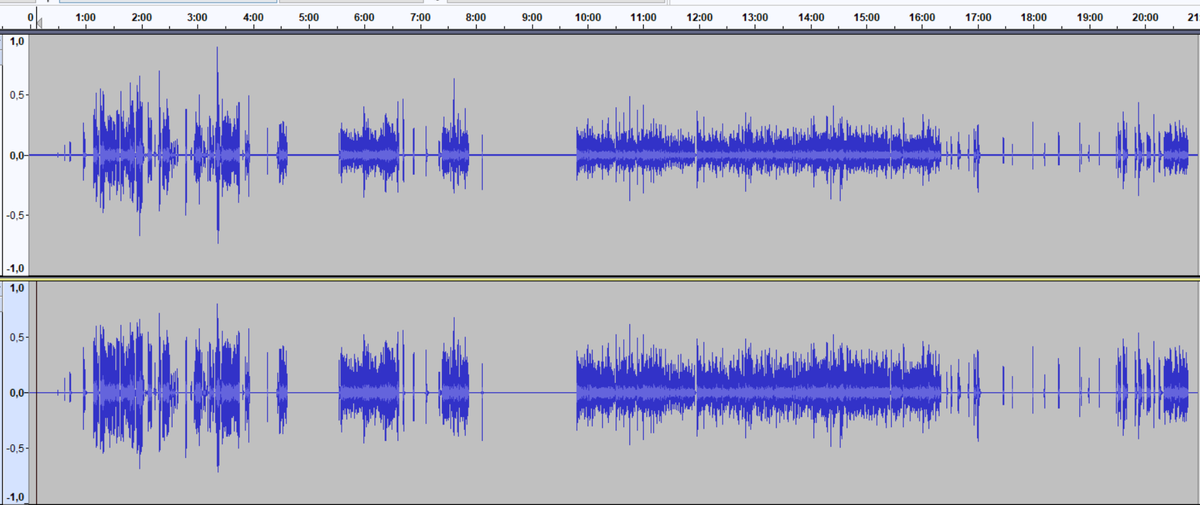Click the 8:00 ruler mark
This screenshot has width=1200, height=505.
click(x=476, y=18)
